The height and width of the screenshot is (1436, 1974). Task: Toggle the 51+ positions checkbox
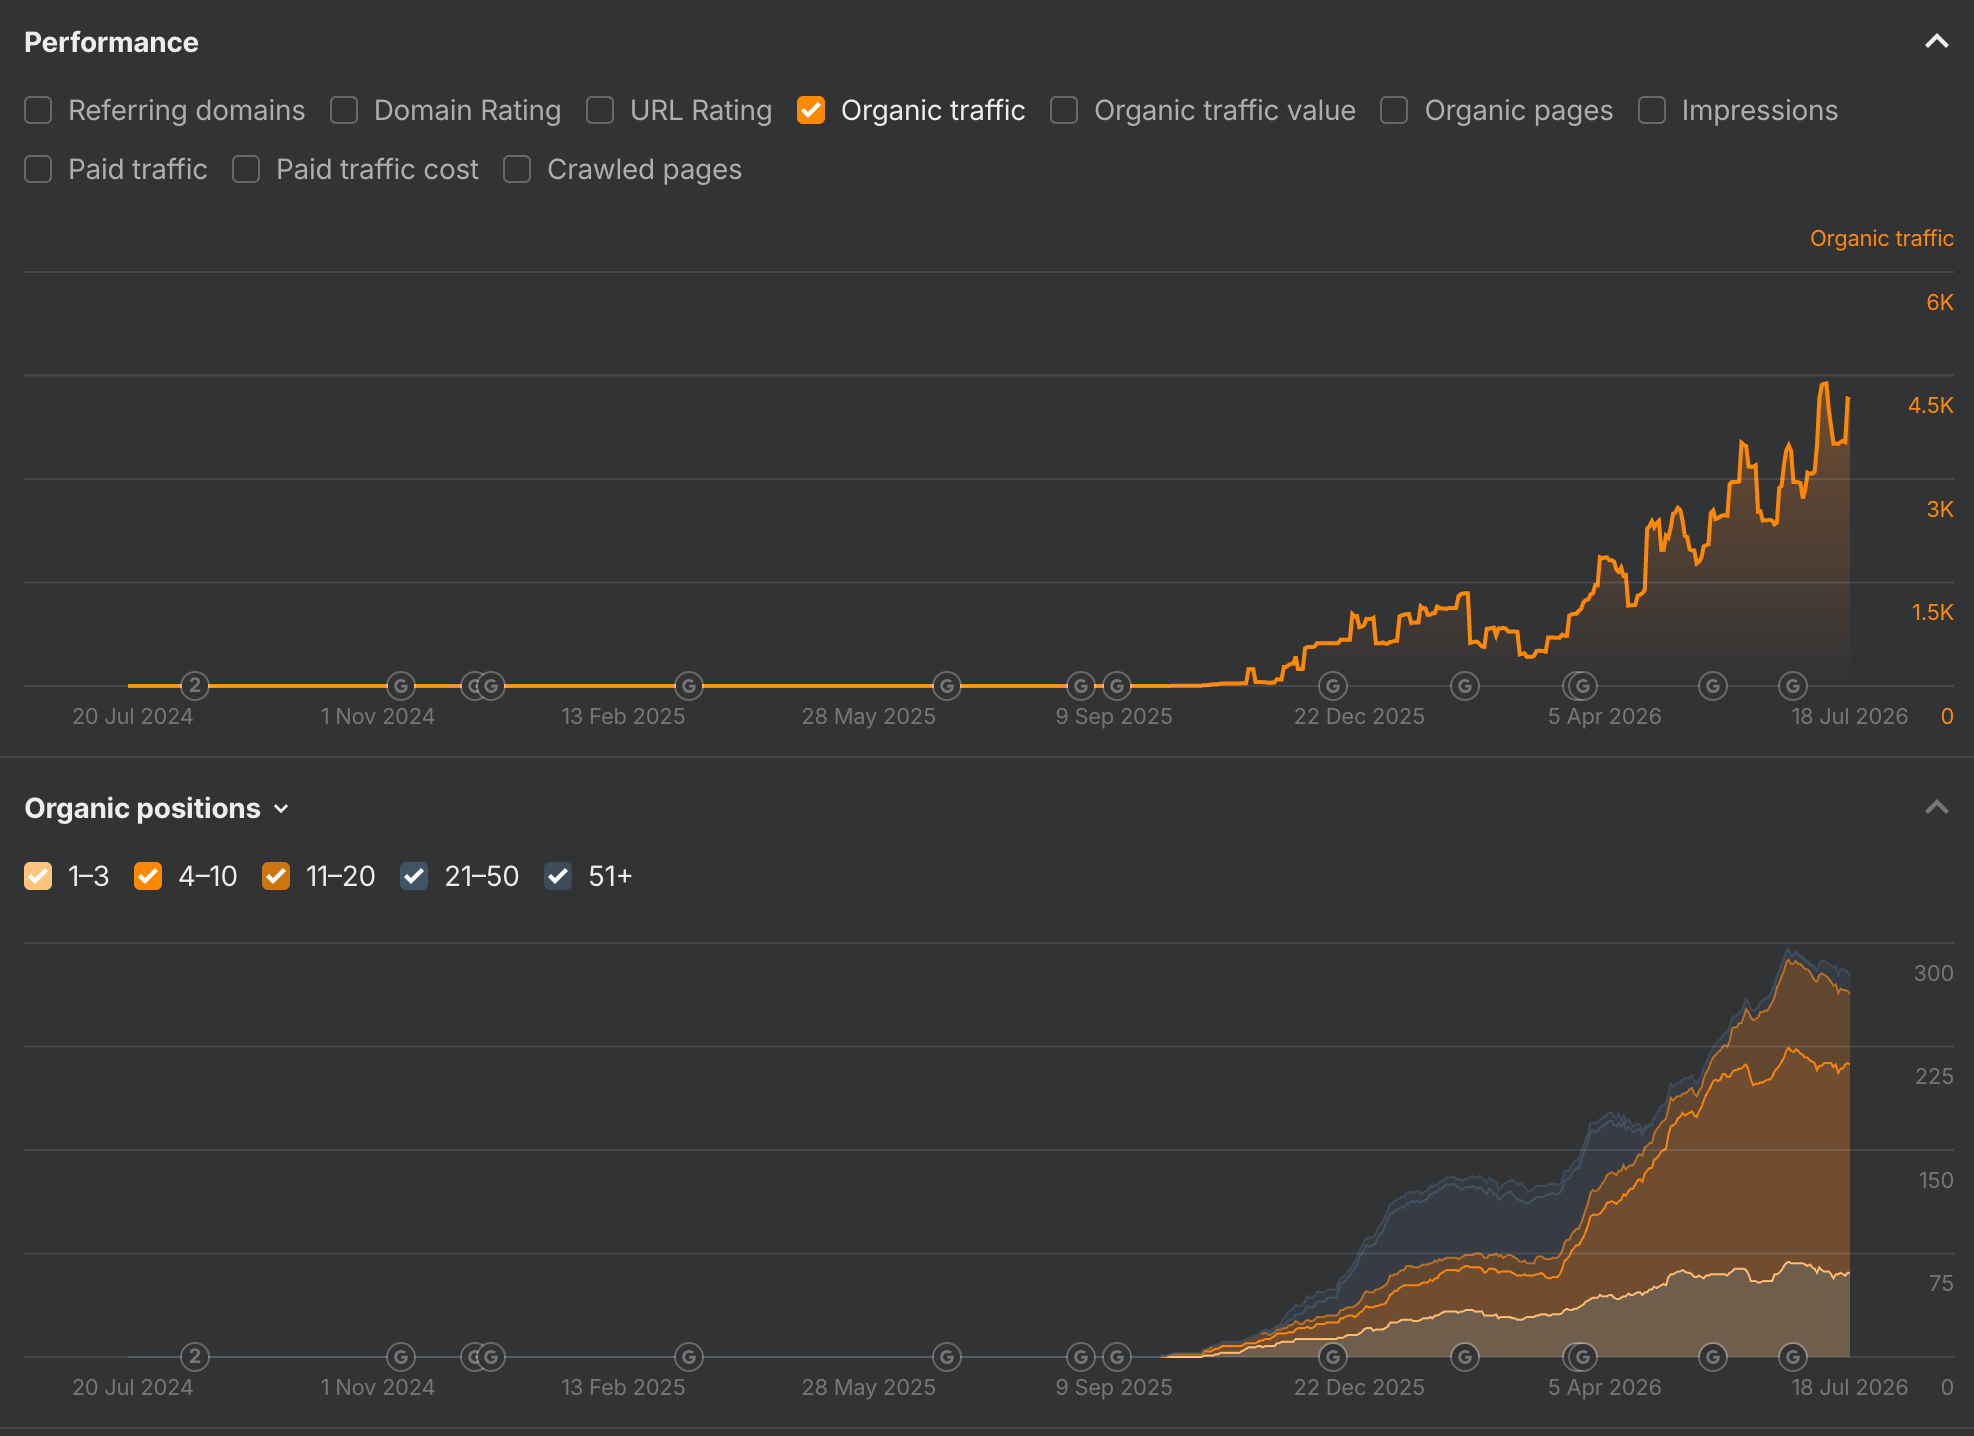pyautogui.click(x=558, y=876)
